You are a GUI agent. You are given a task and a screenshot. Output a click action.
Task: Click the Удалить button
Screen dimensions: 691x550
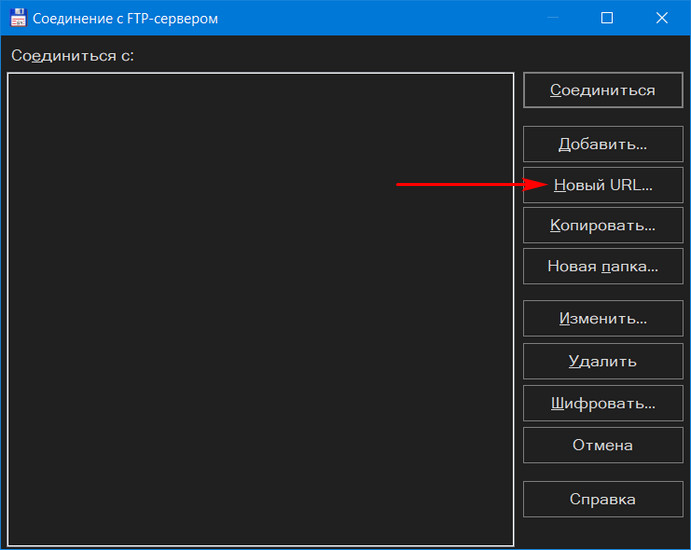tap(603, 361)
